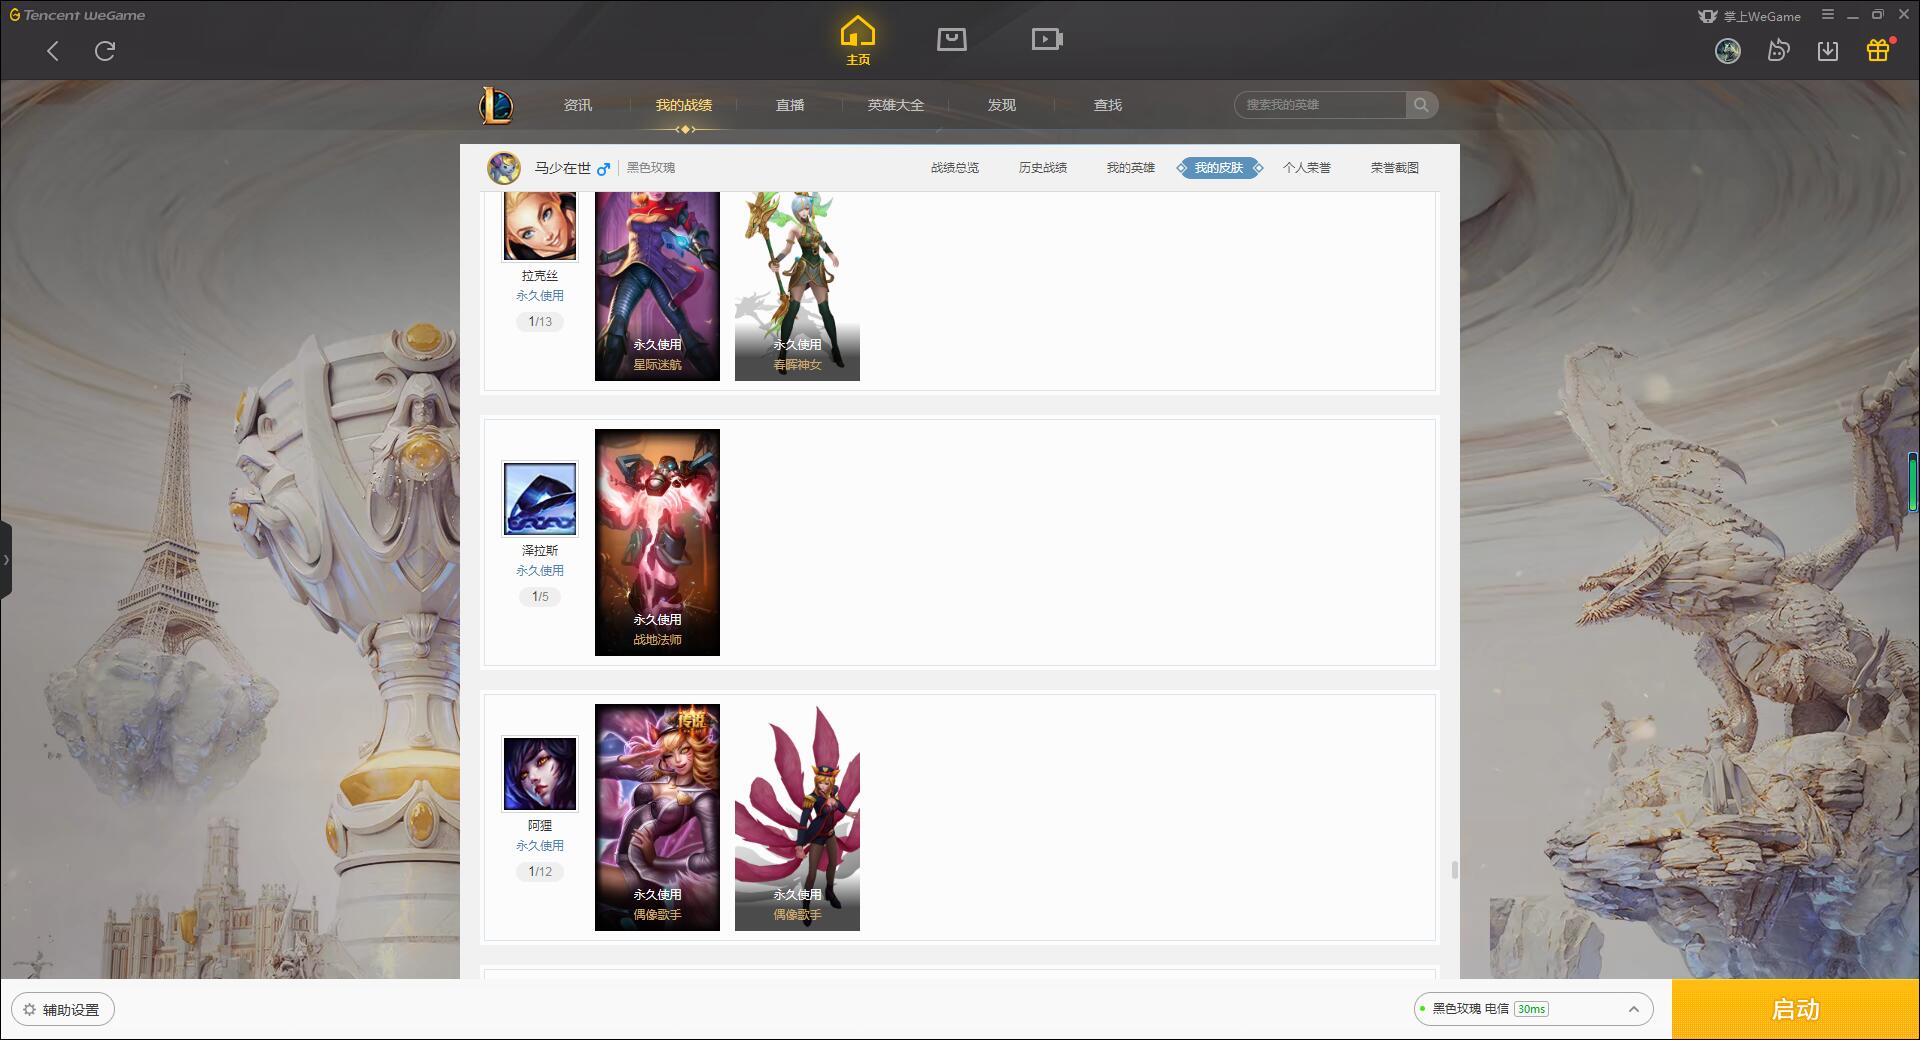Click 永久使用 under 阿狸

540,846
